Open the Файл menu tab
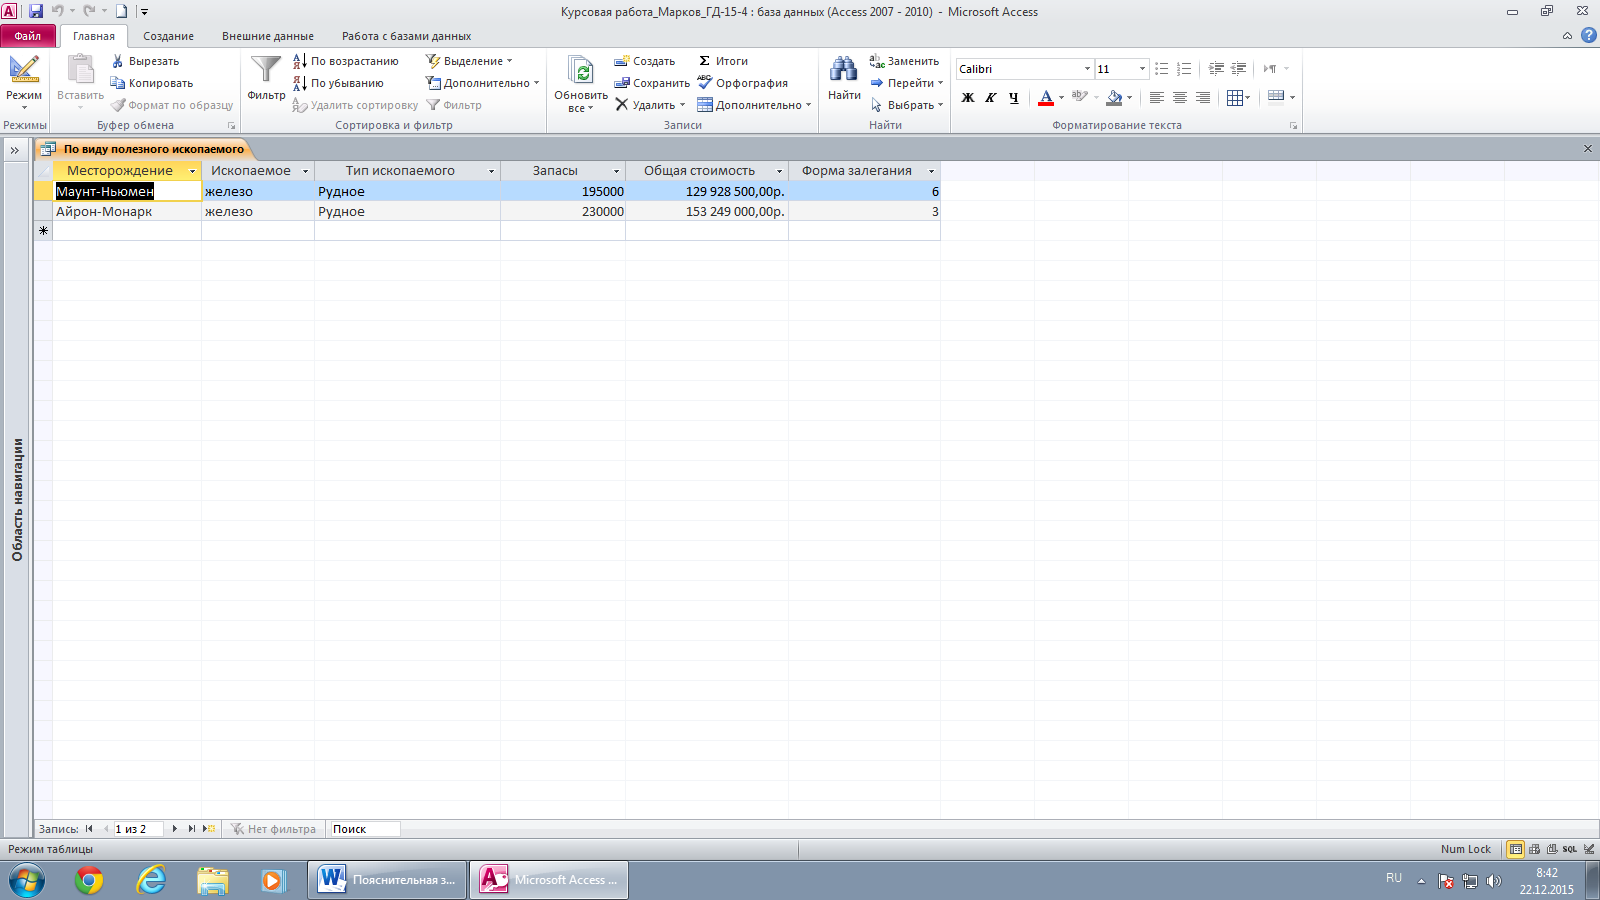Image resolution: width=1600 pixels, height=900 pixels. pos(28,36)
